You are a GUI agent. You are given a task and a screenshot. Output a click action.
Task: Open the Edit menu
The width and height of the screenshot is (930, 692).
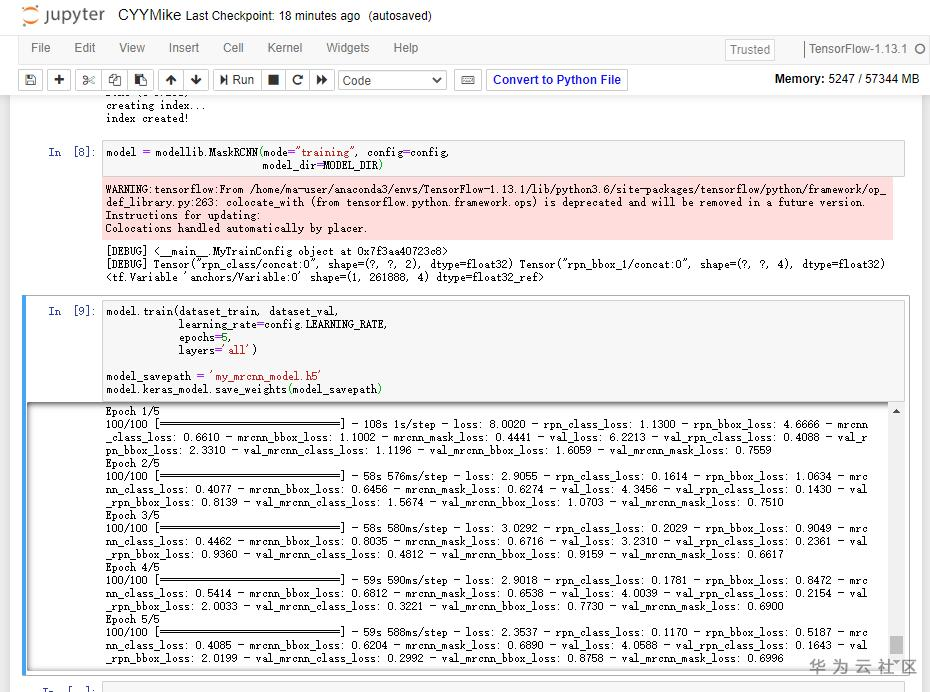tap(85, 48)
